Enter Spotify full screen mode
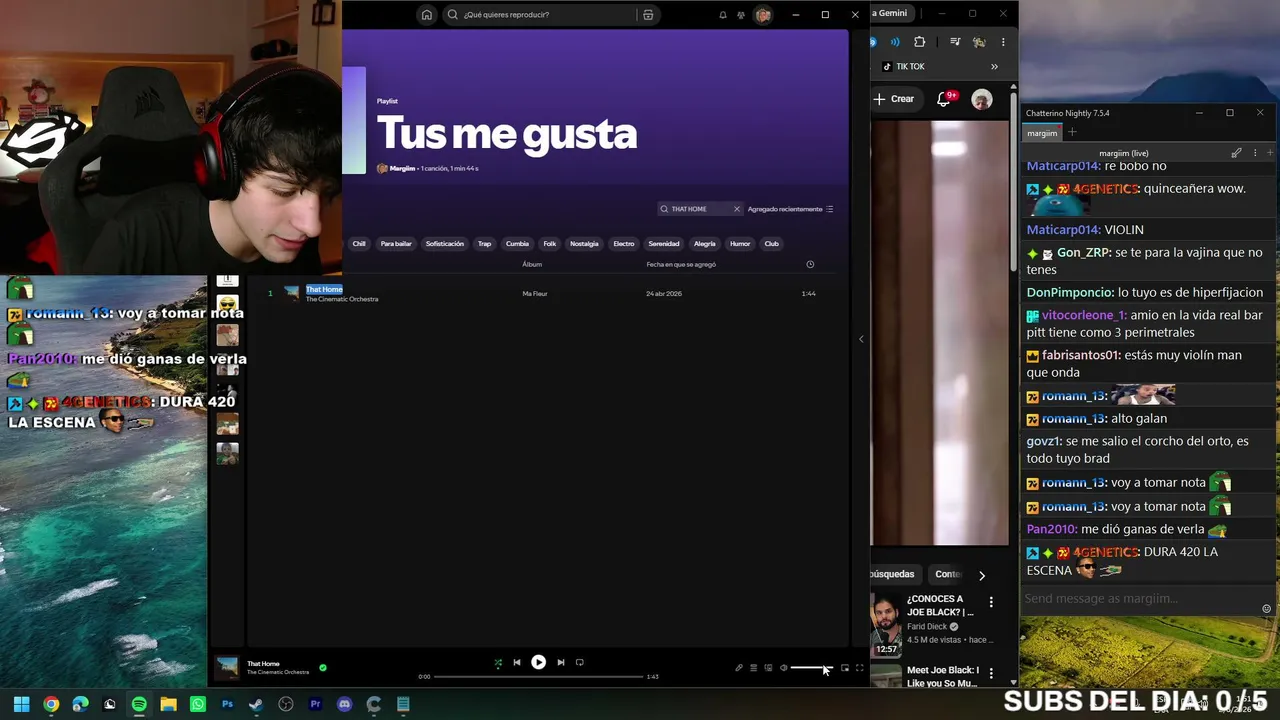The width and height of the screenshot is (1280, 720). click(x=859, y=668)
